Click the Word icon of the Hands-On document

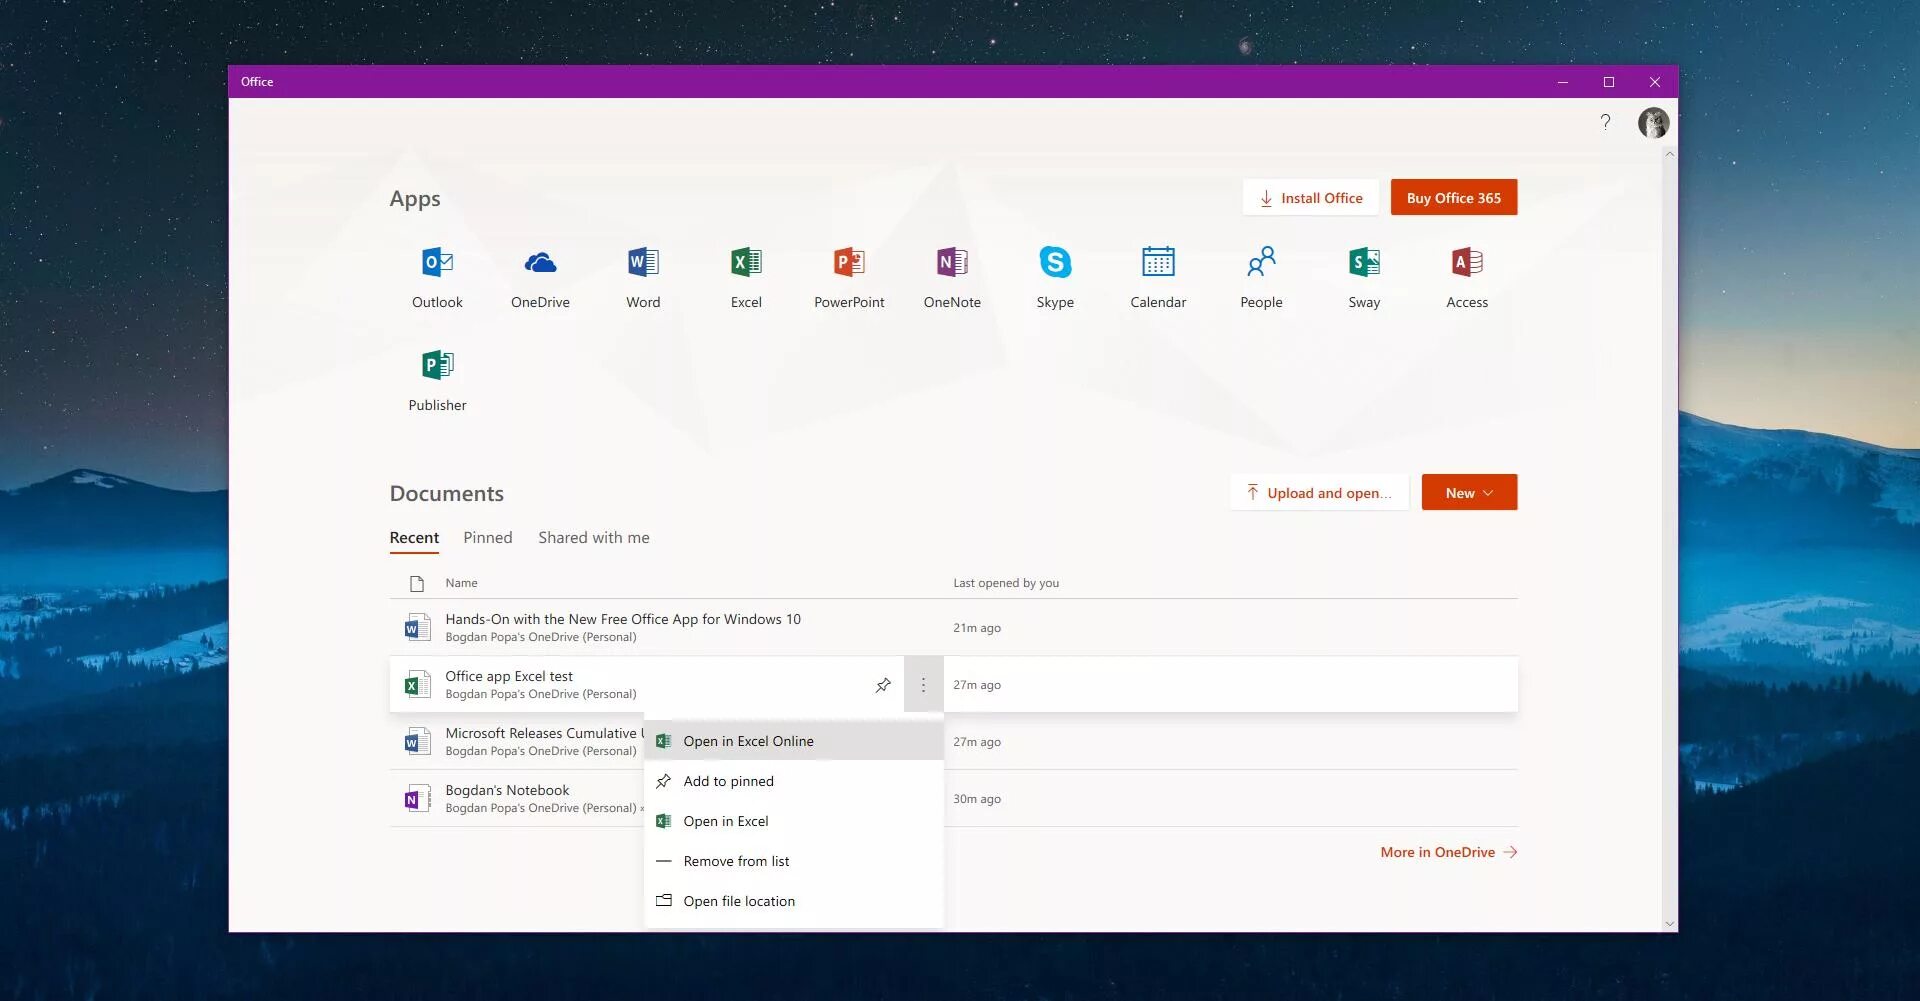pyautogui.click(x=417, y=628)
